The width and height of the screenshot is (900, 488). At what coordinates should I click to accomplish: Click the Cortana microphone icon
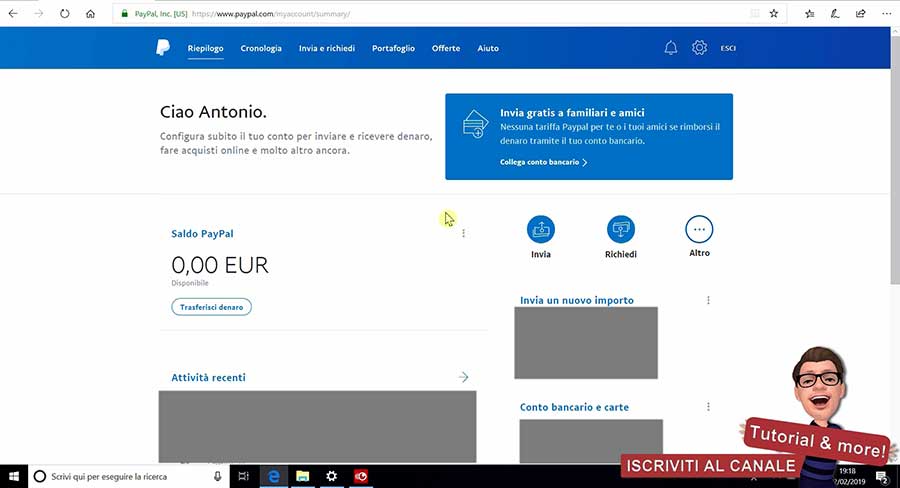[x=218, y=476]
